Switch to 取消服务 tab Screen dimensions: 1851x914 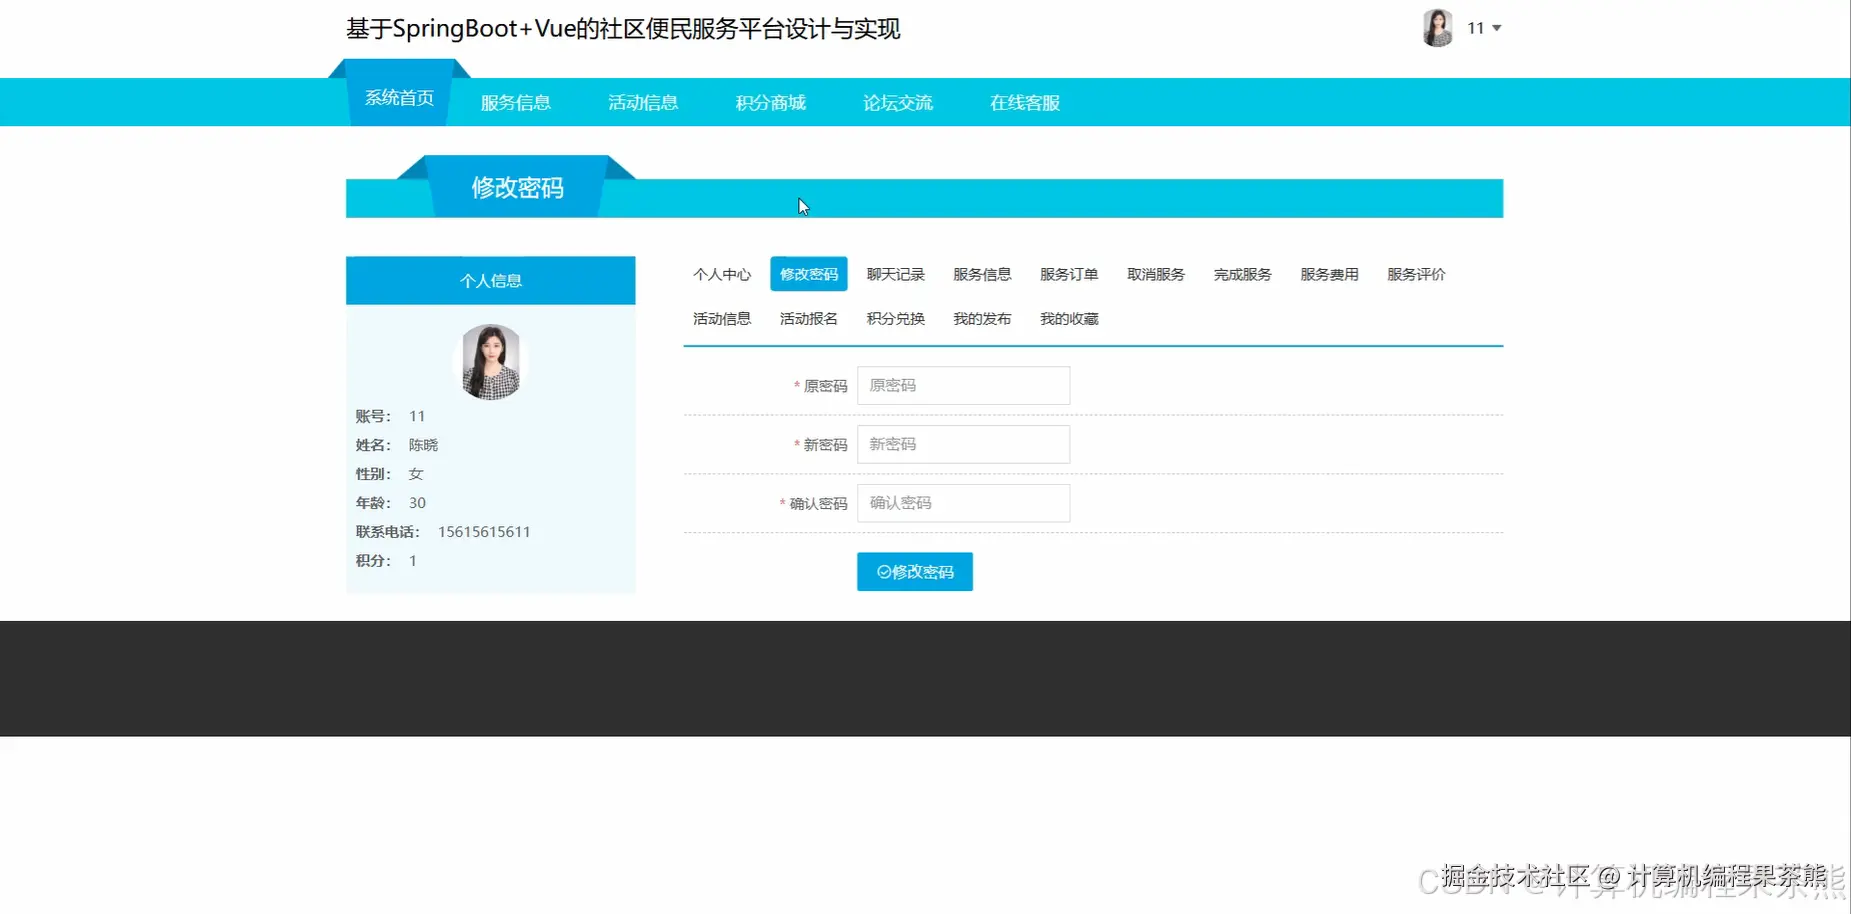1155,273
